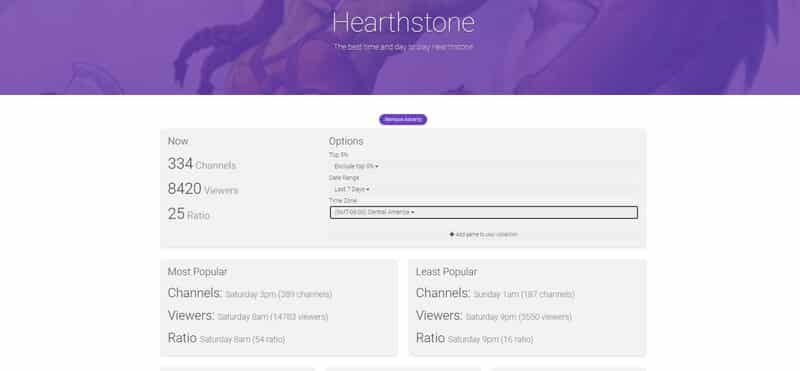This screenshot has height=371, width=800.
Task: Click the Hearthstone page title
Action: (x=403, y=22)
